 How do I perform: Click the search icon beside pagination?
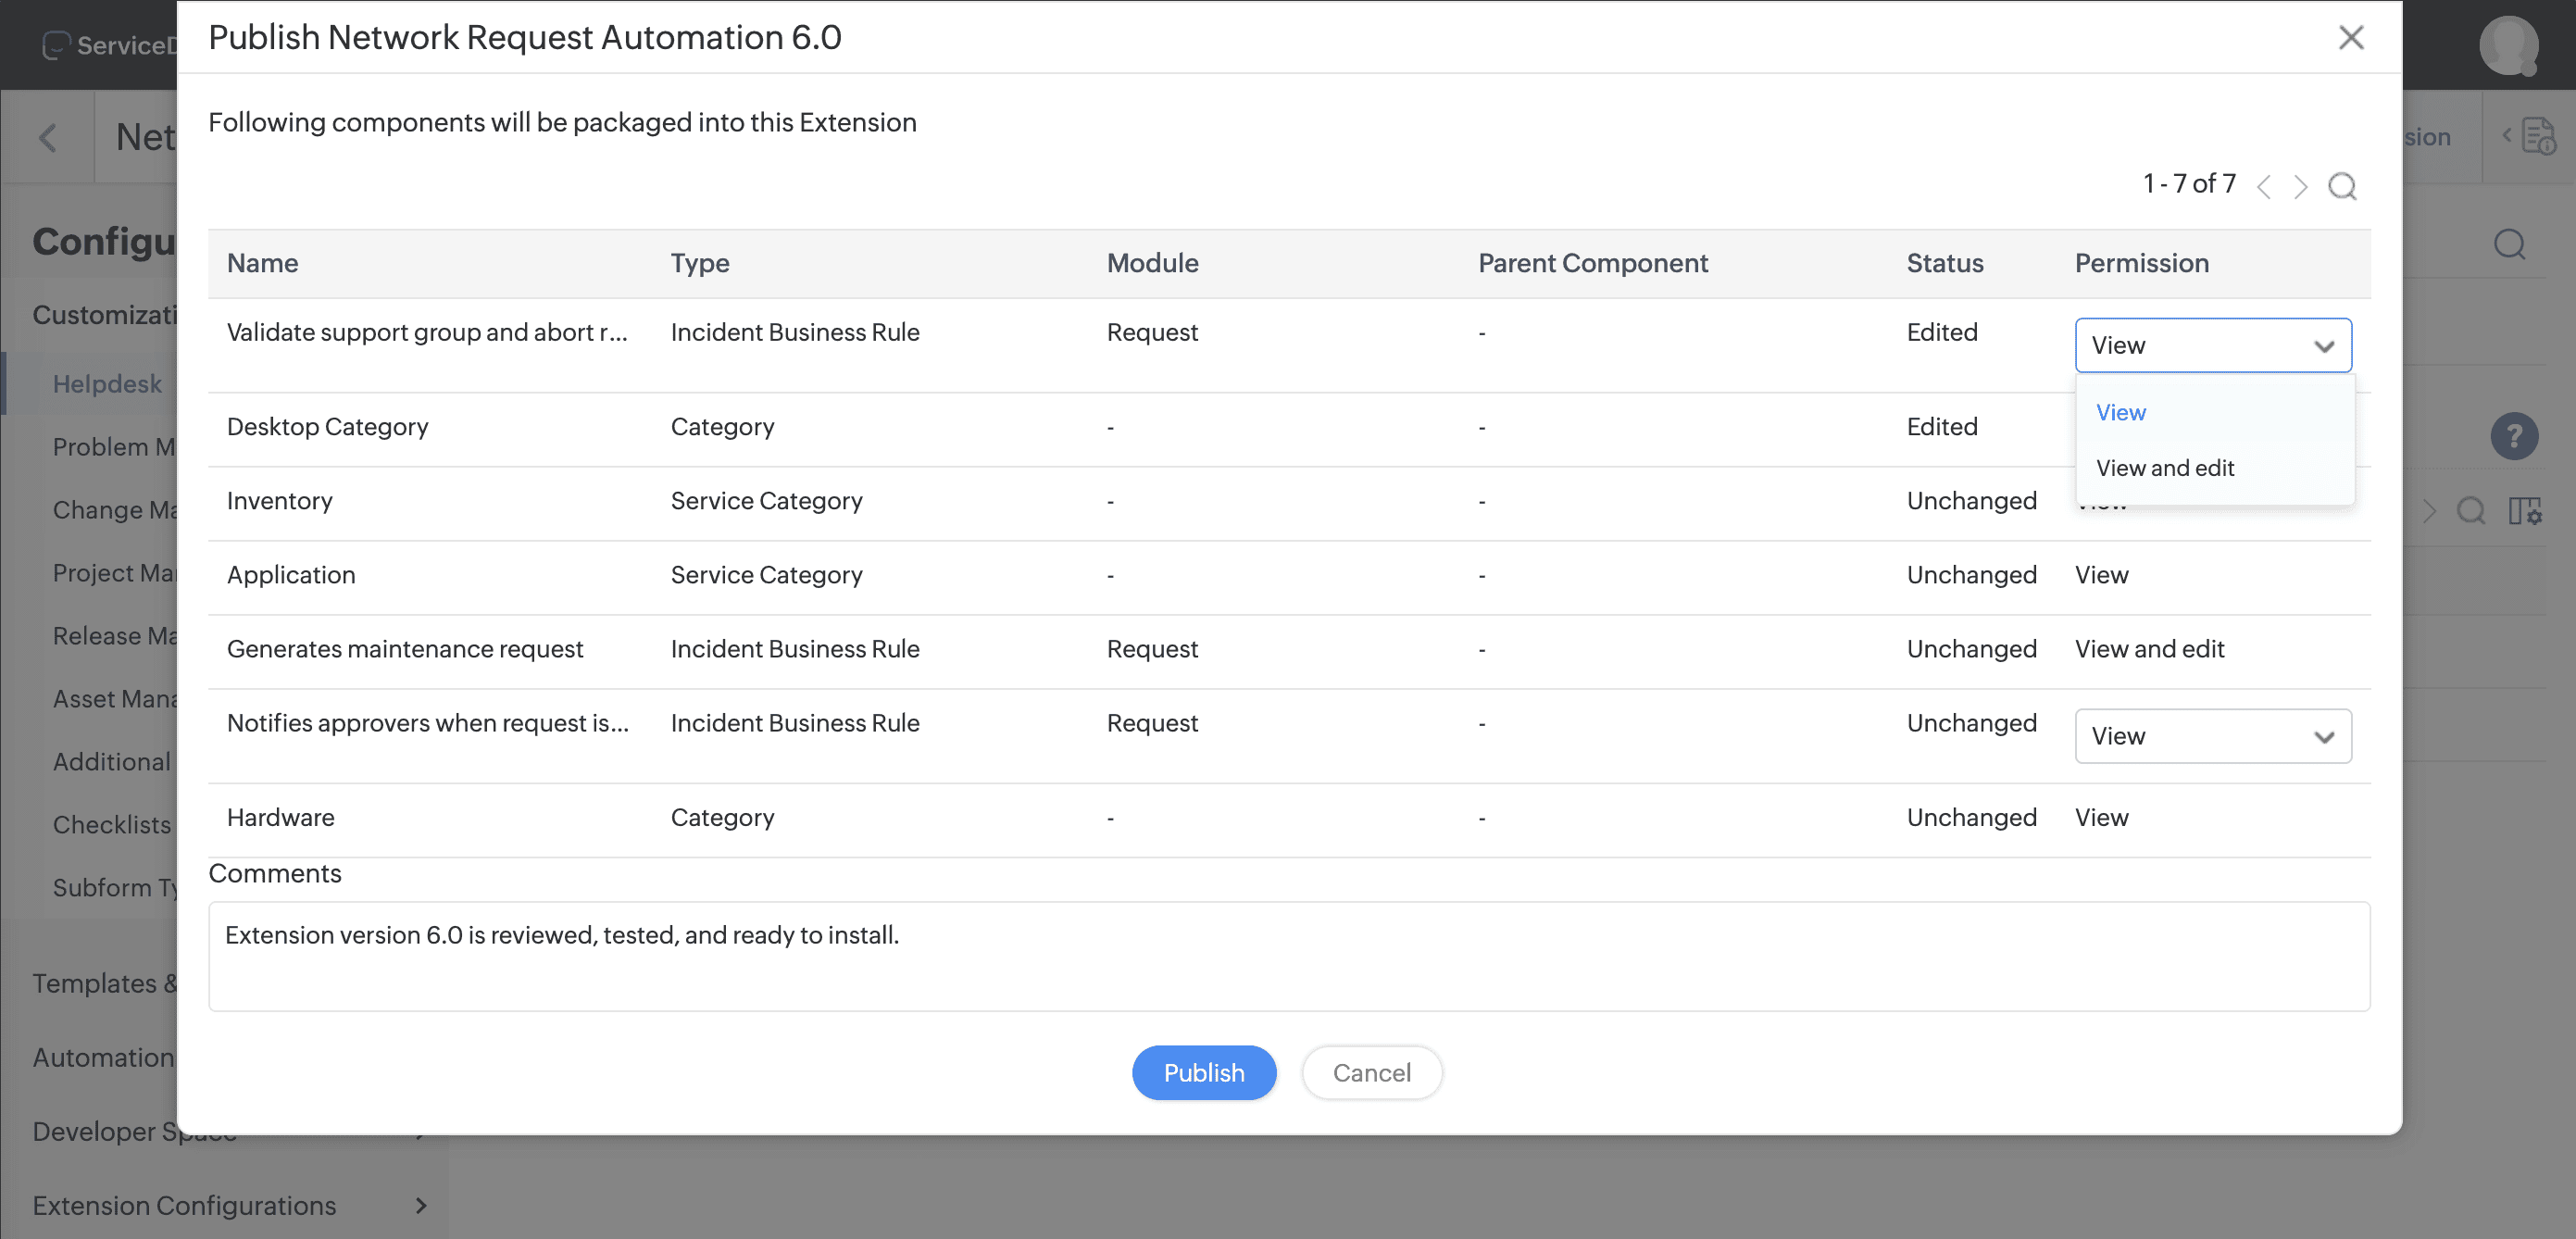coord(2341,186)
